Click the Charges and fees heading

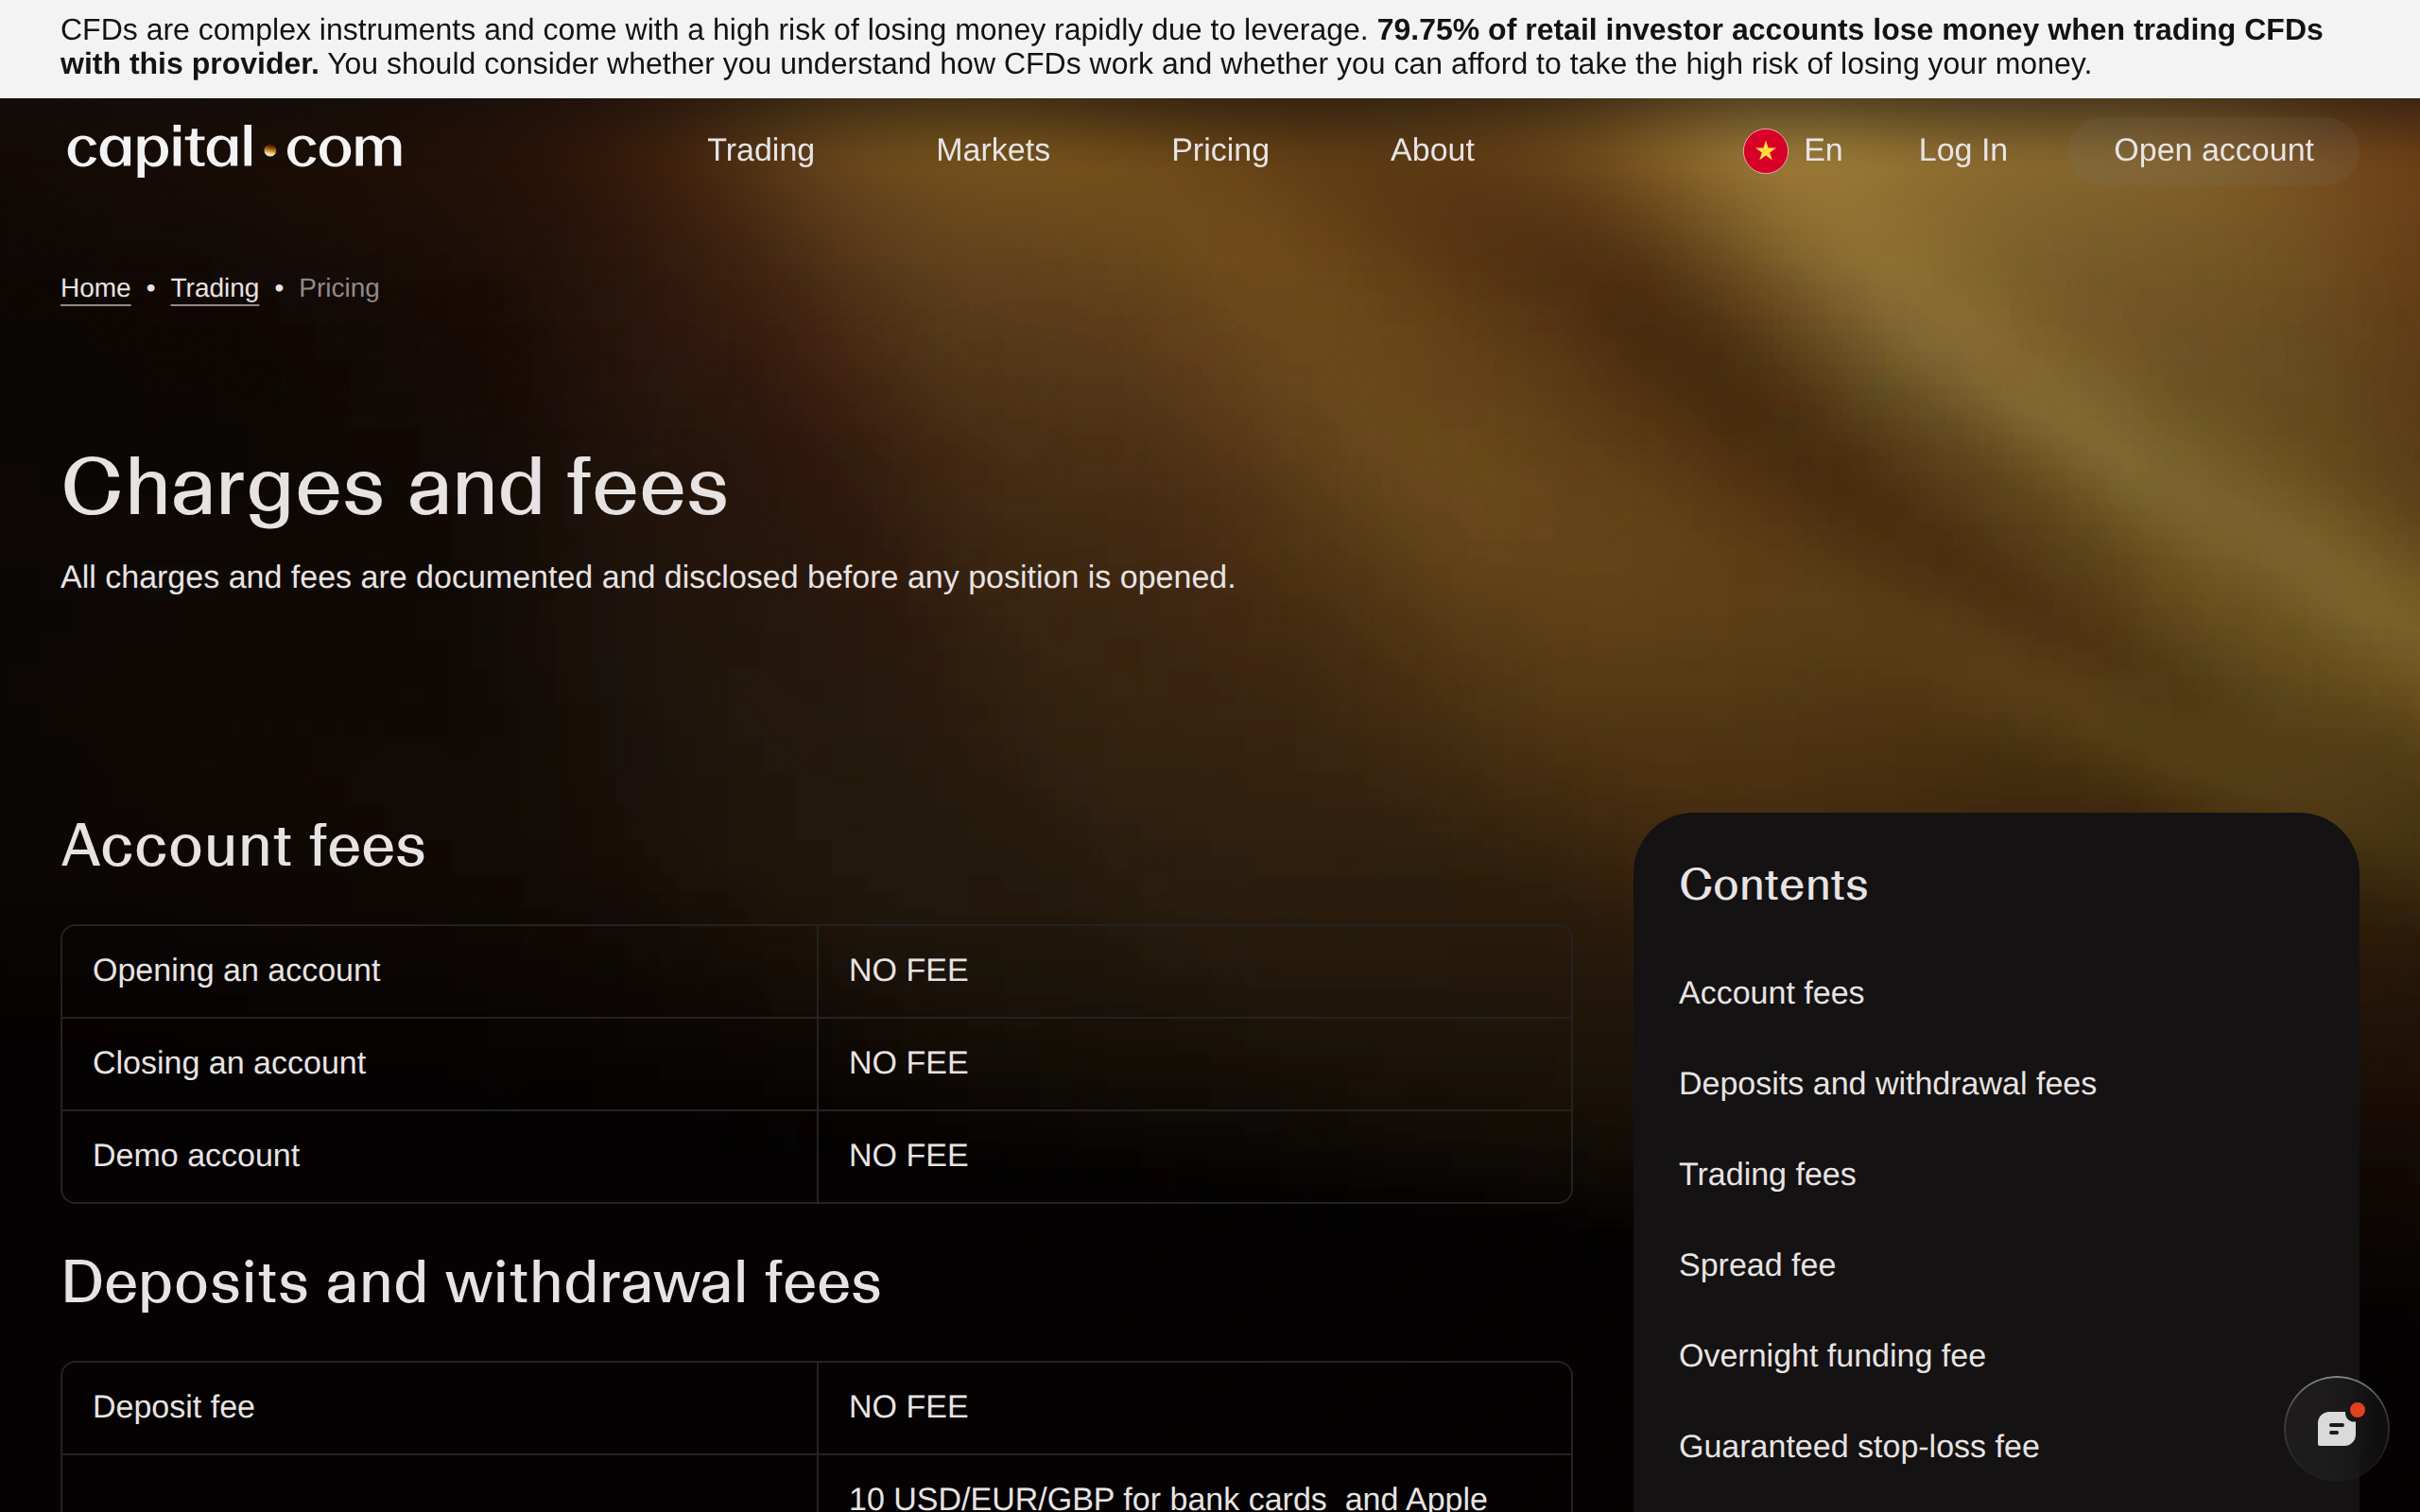tap(395, 487)
